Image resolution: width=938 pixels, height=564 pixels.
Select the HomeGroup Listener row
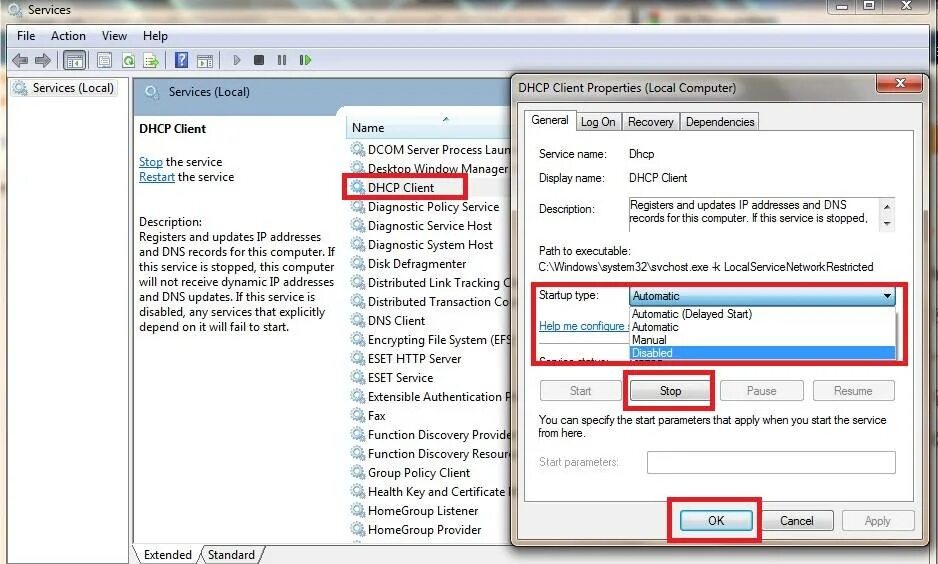[x=430, y=511]
